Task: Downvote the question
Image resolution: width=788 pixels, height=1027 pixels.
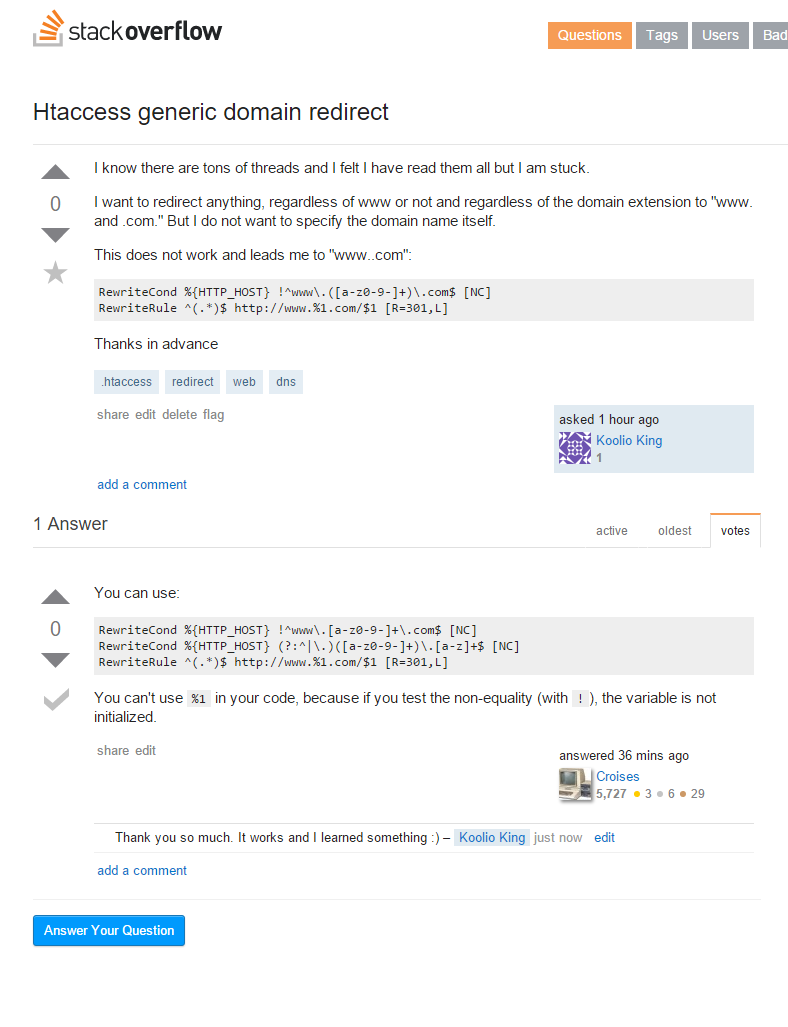Action: pos(55,235)
